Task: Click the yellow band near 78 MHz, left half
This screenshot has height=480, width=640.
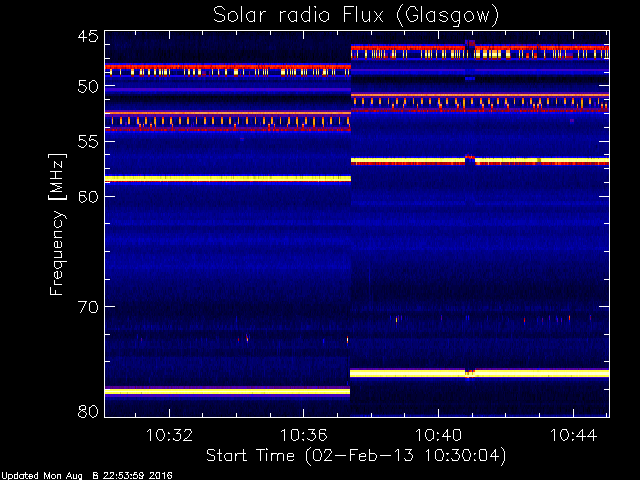Action: [x=227, y=391]
